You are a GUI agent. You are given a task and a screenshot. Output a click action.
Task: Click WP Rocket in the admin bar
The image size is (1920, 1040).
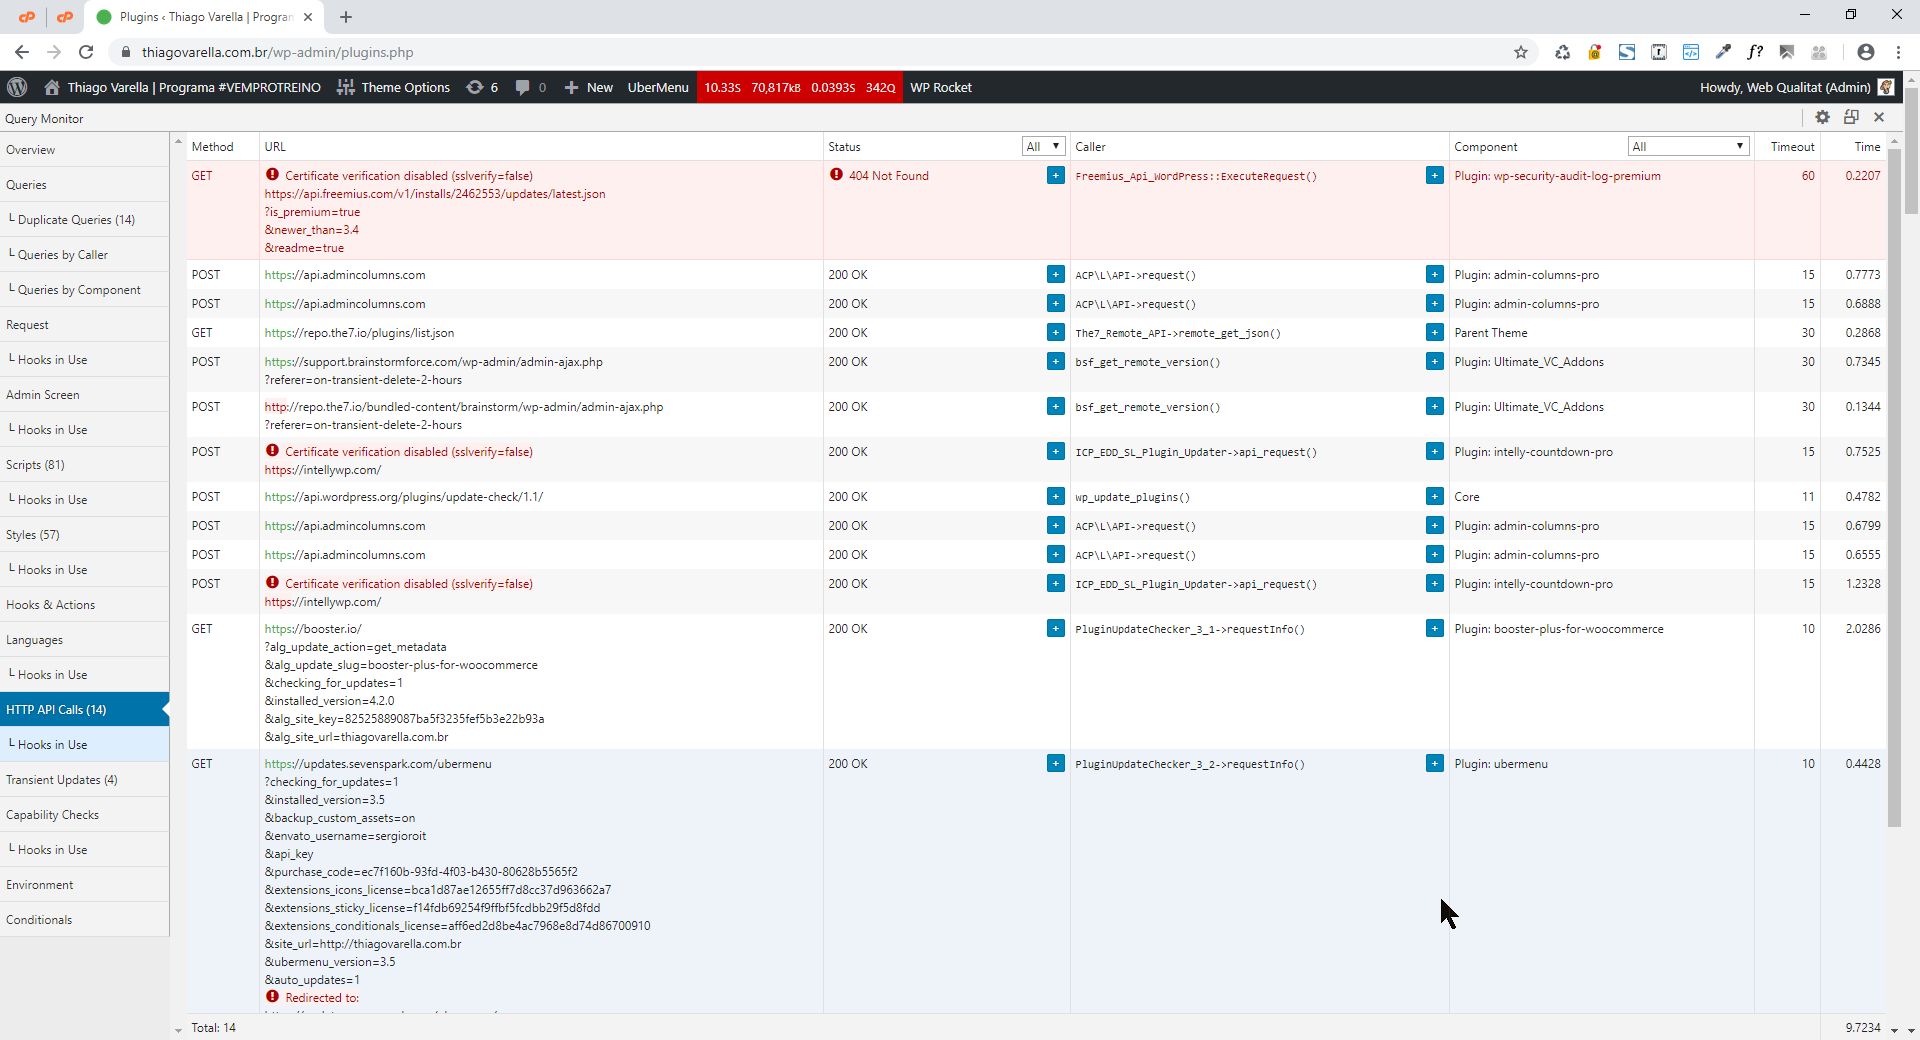tap(940, 87)
